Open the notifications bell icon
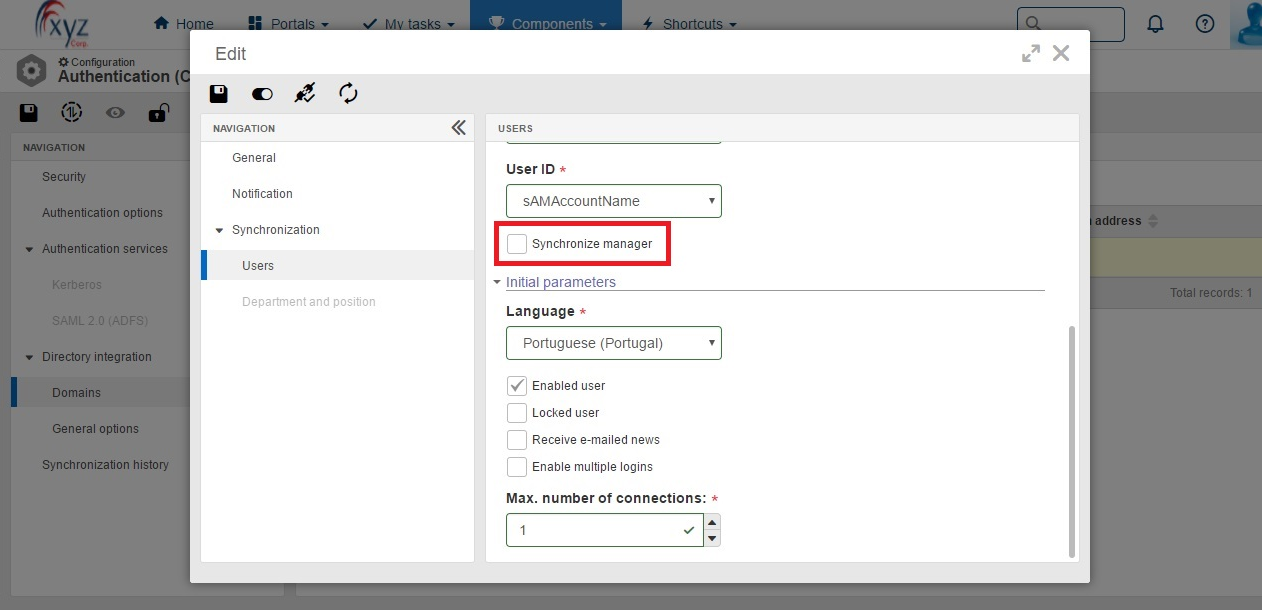 pos(1155,24)
